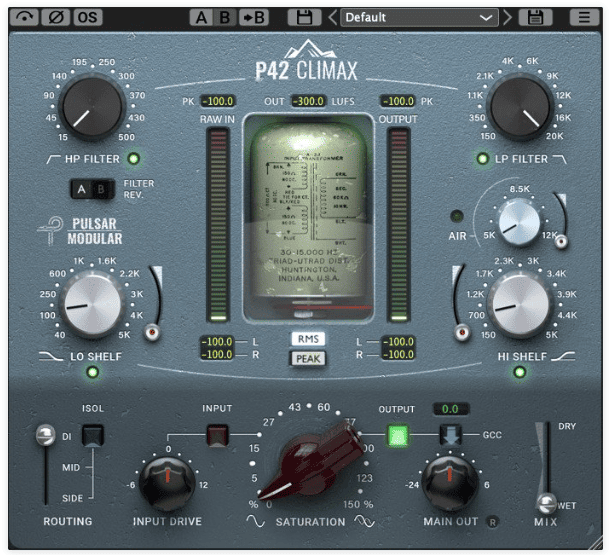Click the LO SHELF frequency knob
Viewport: 612px width, 555px height.
(x=93, y=305)
